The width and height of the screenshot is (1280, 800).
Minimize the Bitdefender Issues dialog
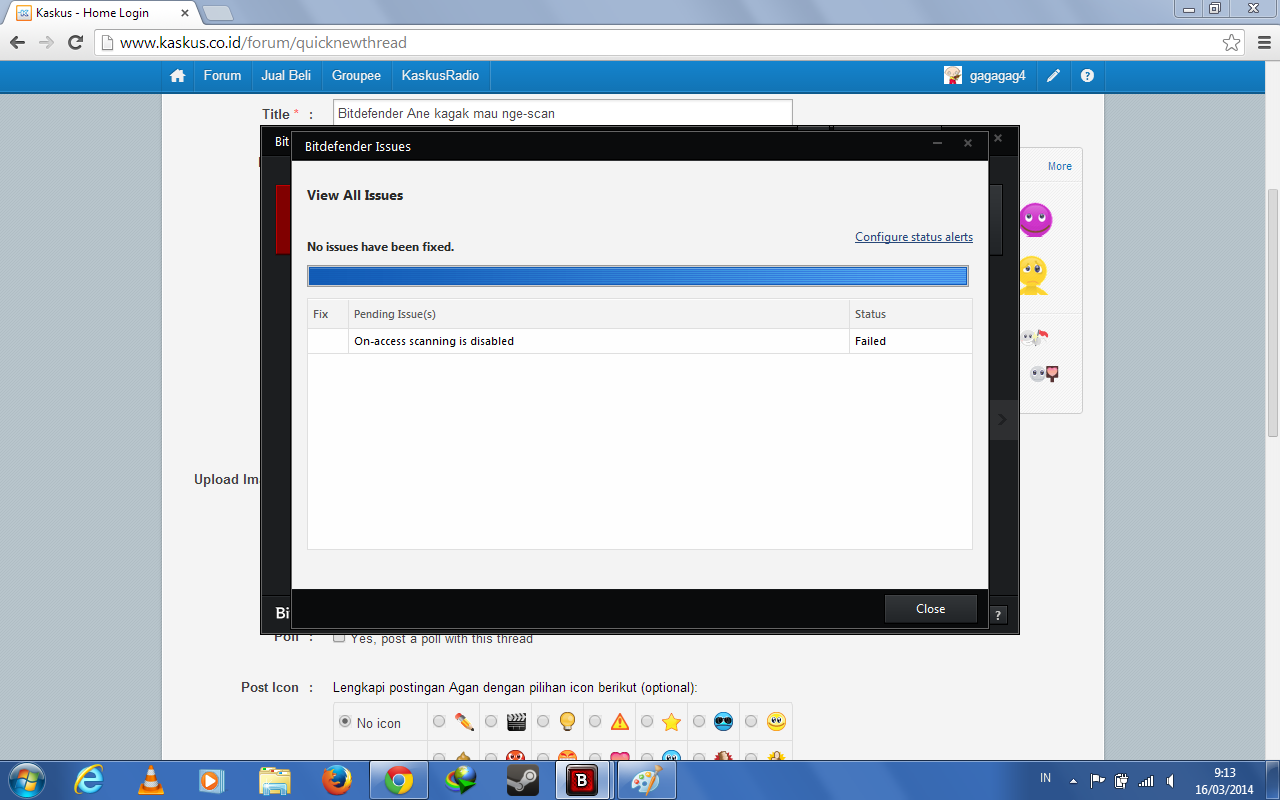[938, 143]
